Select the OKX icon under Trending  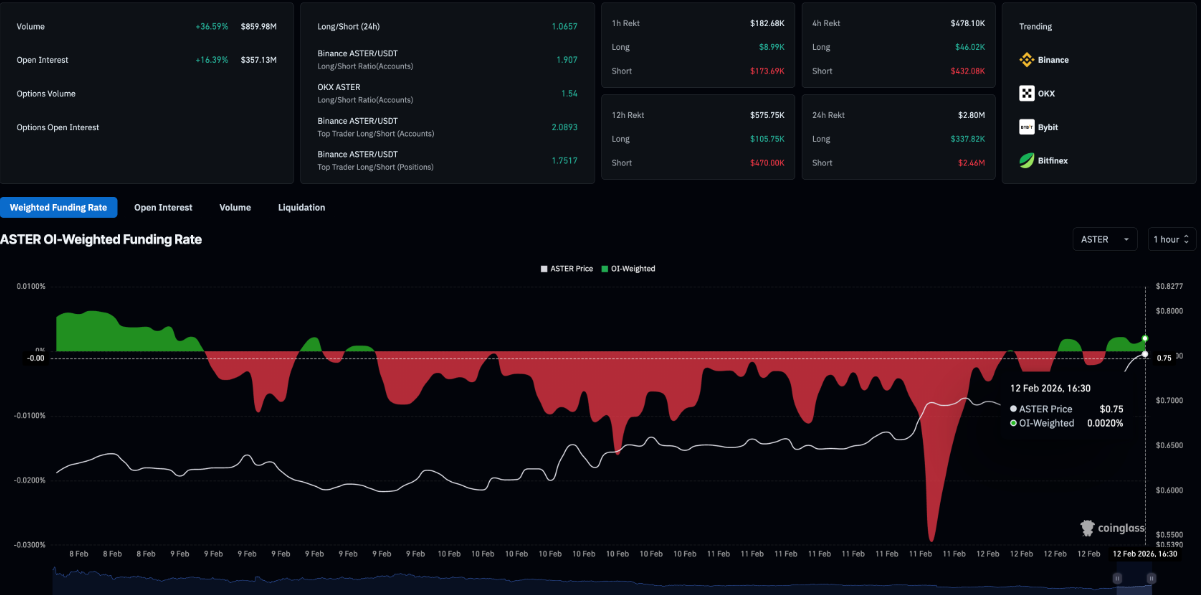[1028, 93]
